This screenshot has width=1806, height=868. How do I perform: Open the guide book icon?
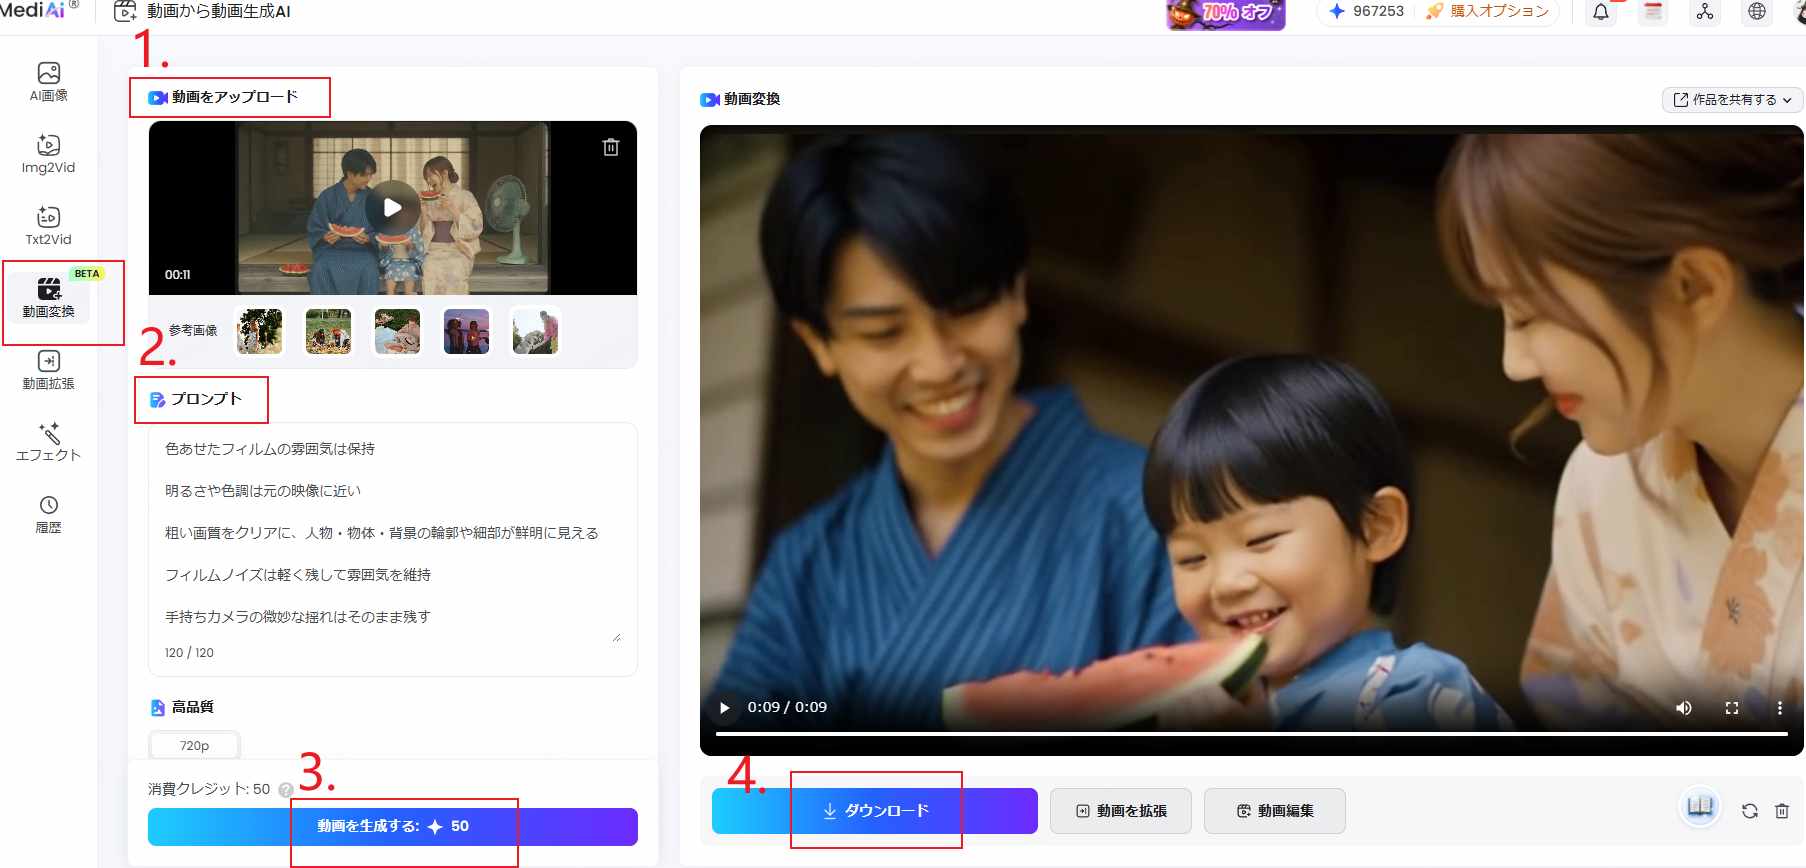(x=1700, y=808)
